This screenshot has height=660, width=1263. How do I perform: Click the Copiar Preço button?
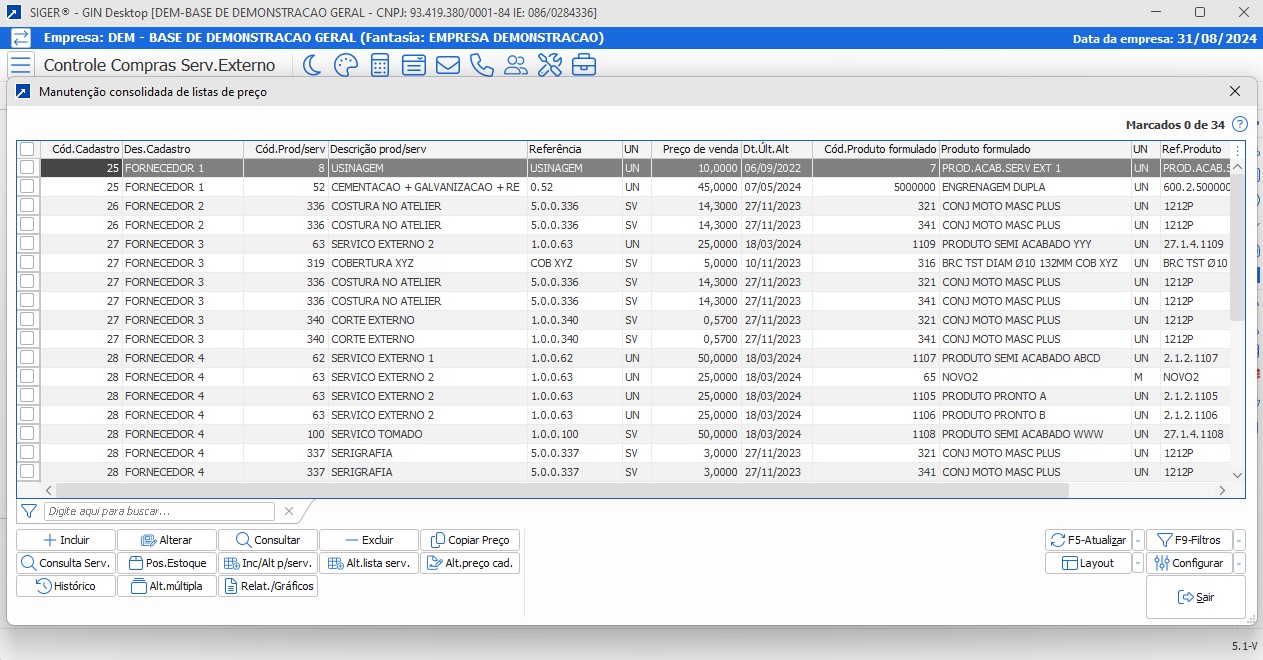[470, 540]
